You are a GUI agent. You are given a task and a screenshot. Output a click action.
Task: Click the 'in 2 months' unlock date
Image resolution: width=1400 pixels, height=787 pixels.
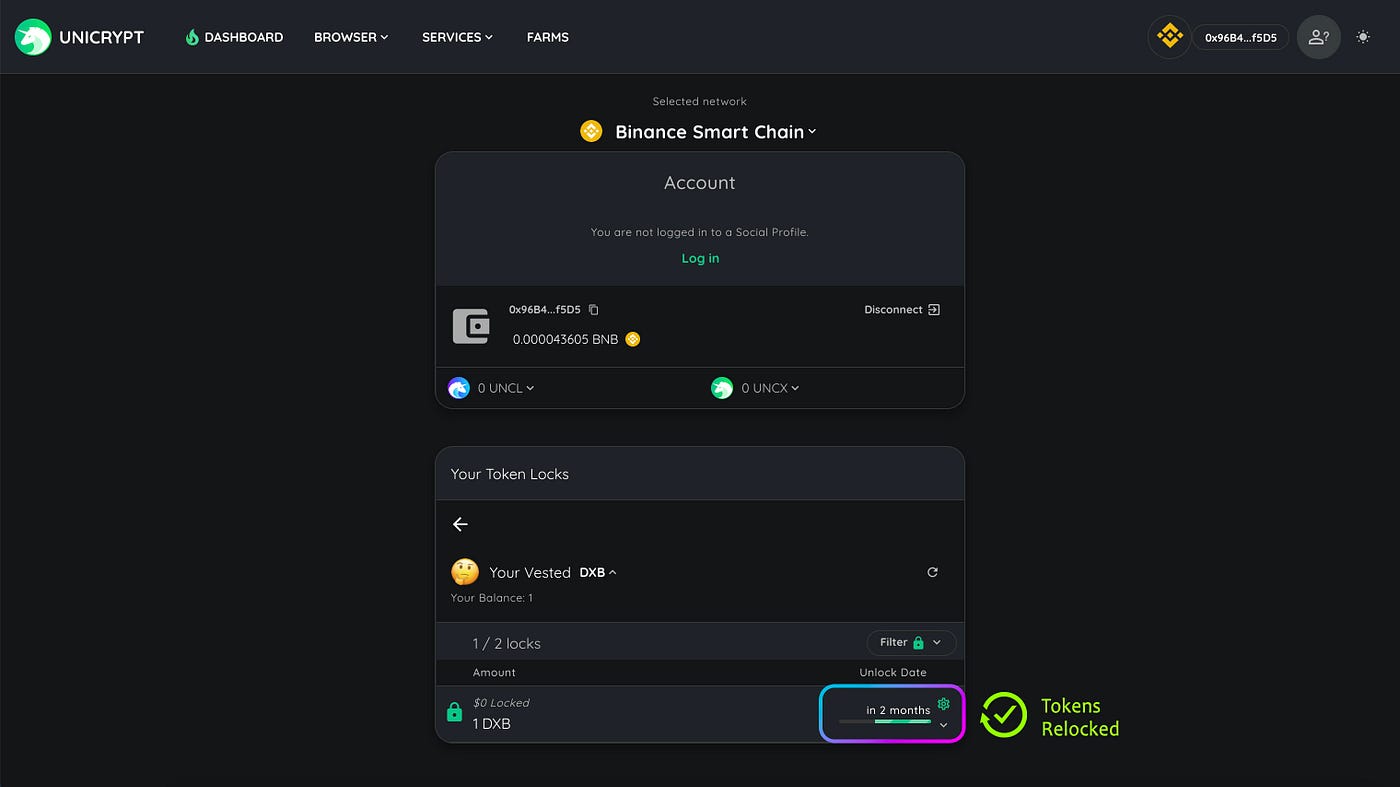898,710
